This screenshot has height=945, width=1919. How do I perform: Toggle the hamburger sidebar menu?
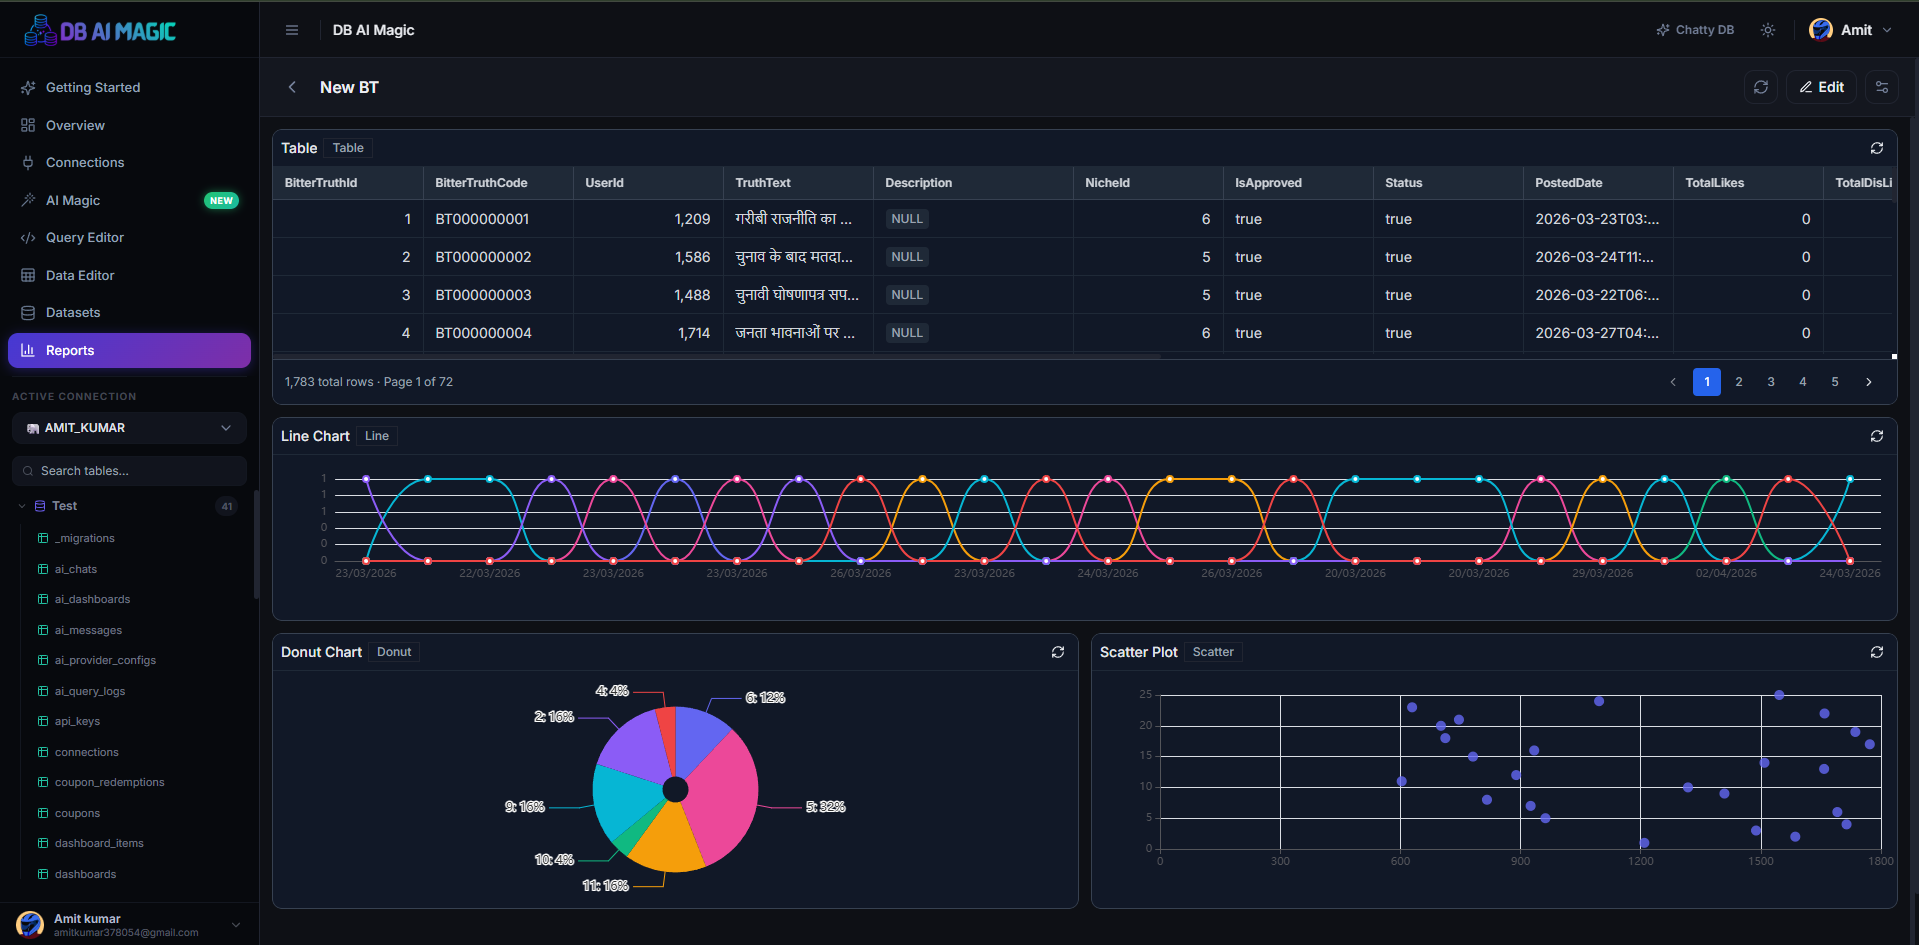coord(292,30)
